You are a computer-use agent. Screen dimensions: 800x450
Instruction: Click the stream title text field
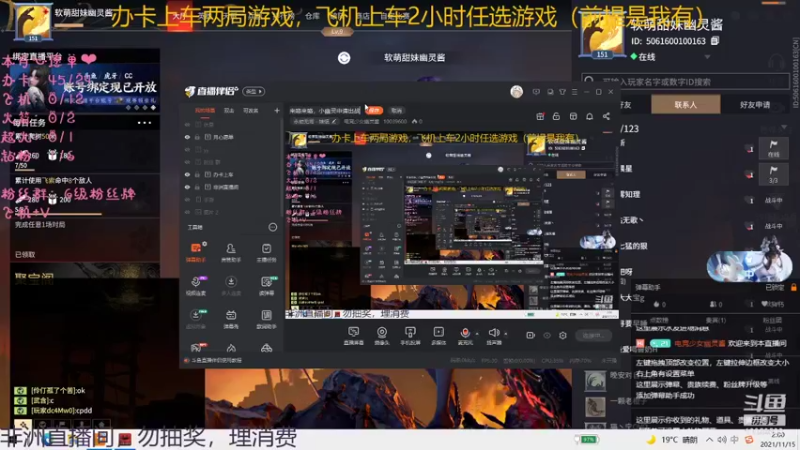click(x=326, y=110)
